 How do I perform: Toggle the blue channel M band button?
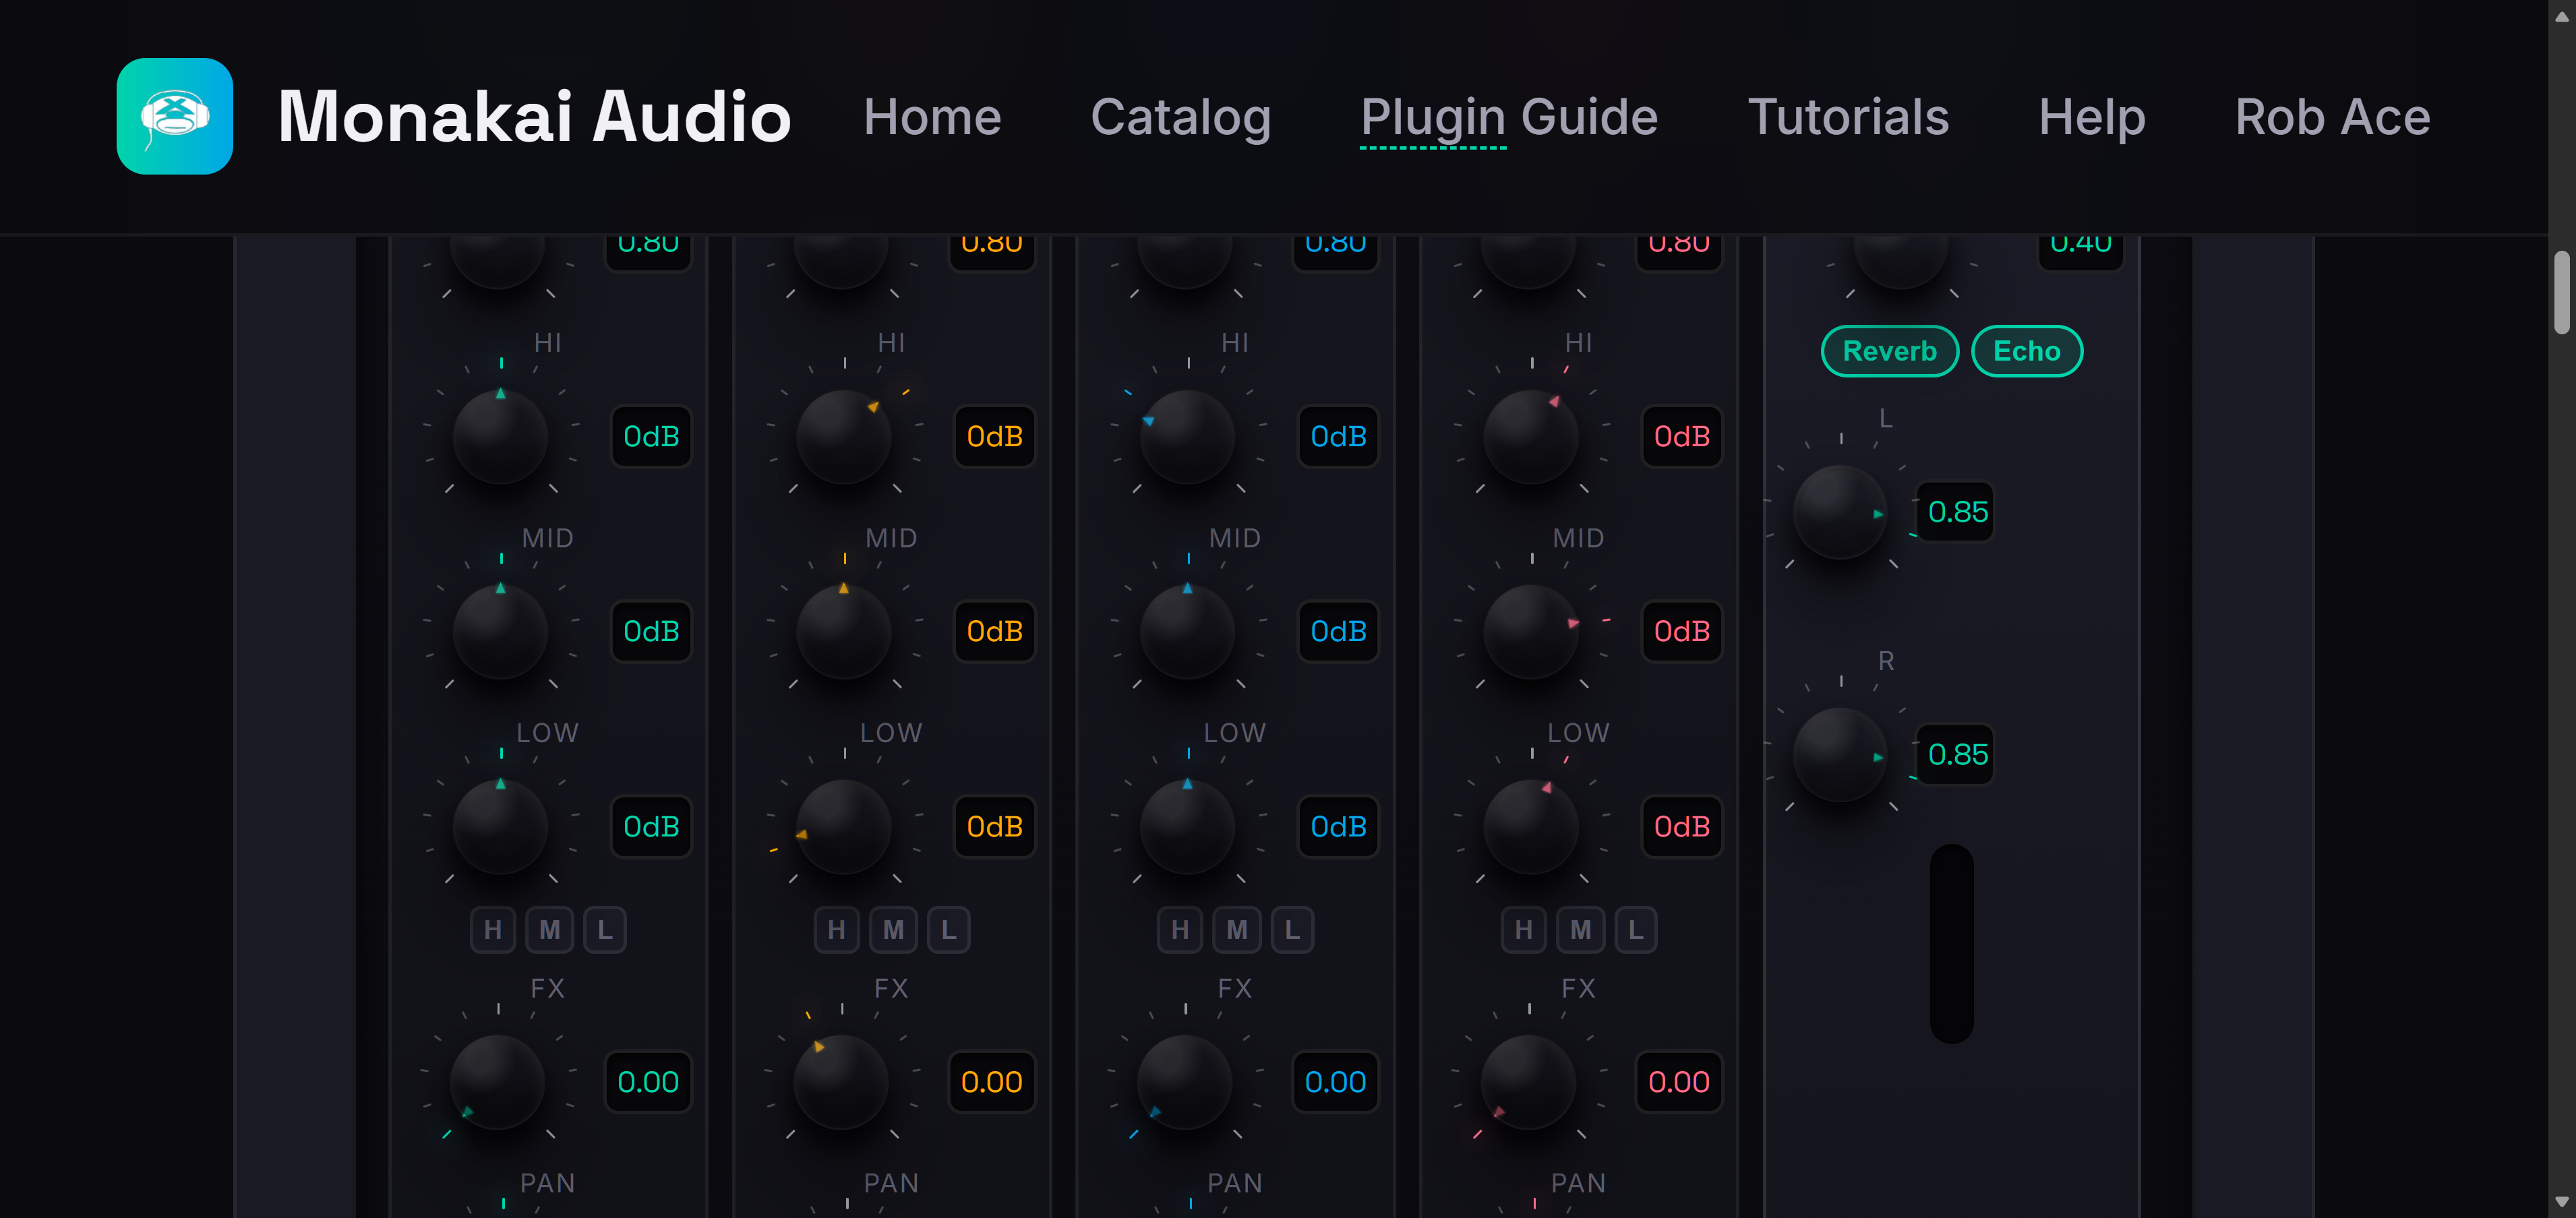tap(1237, 930)
